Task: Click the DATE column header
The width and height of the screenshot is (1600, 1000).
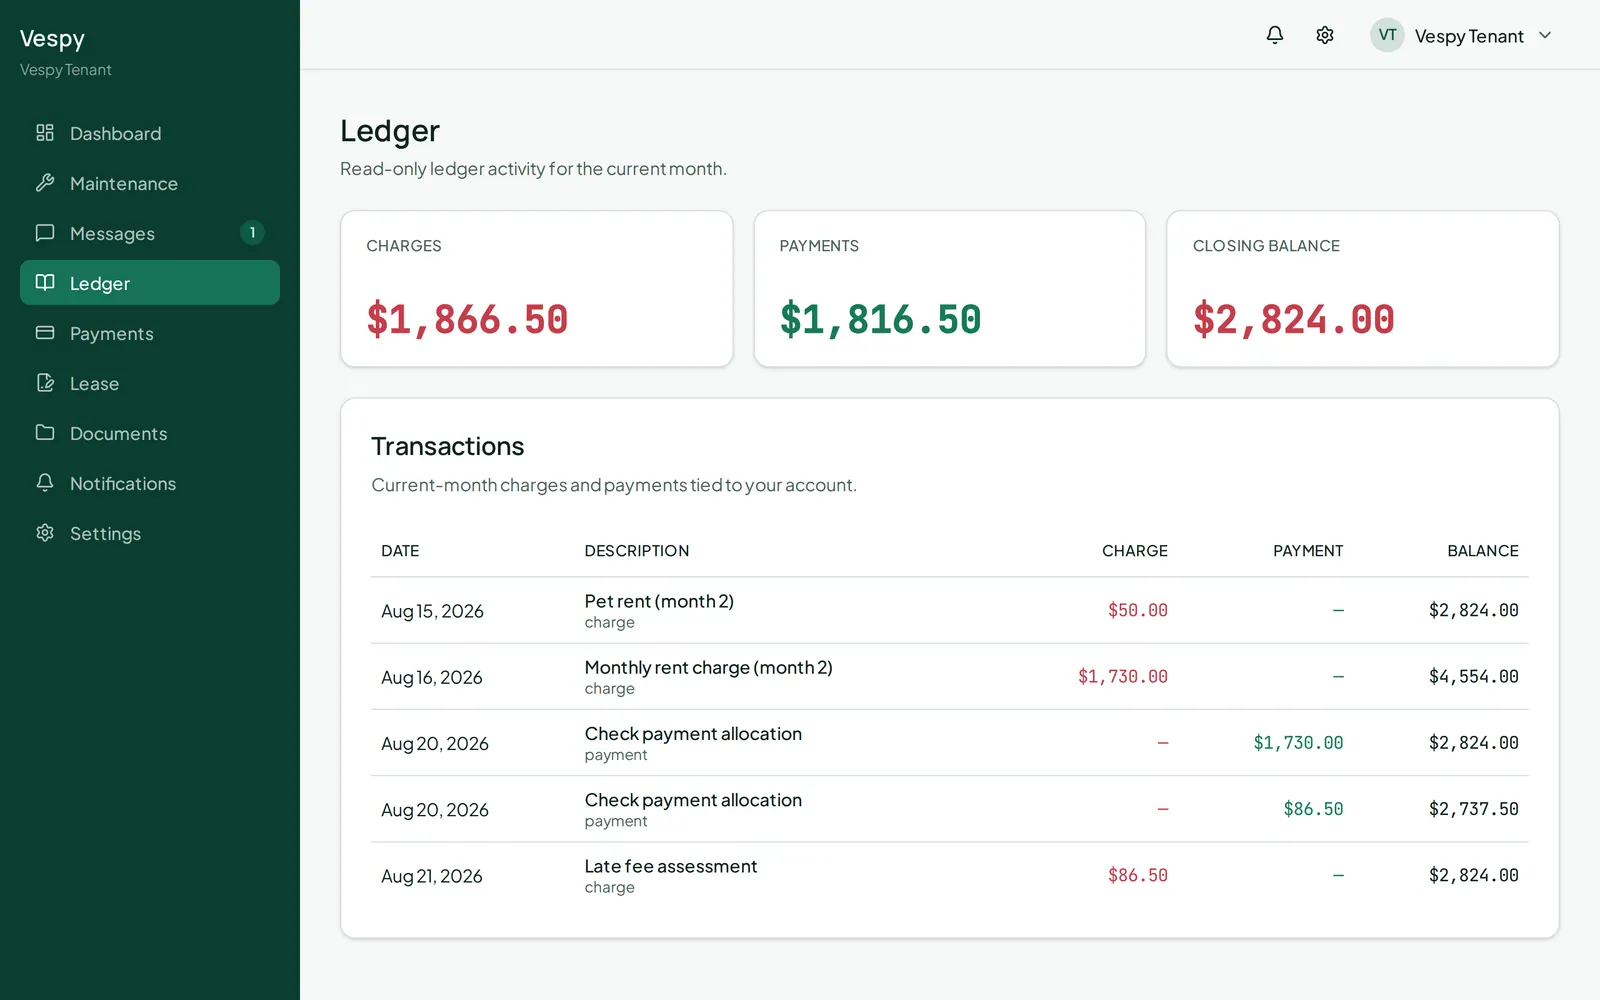Action: tap(400, 551)
